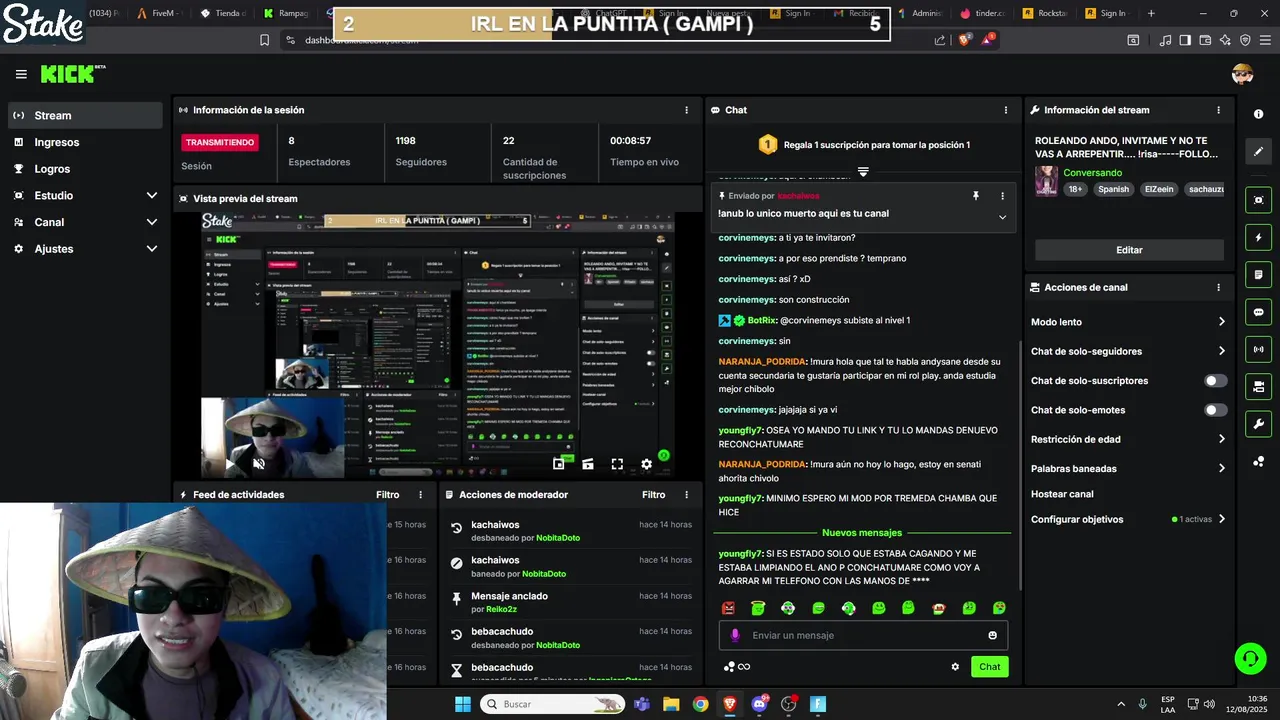1280x720 pixels.
Task: Open Filtro in Acciones de moderador
Action: [x=653, y=495]
